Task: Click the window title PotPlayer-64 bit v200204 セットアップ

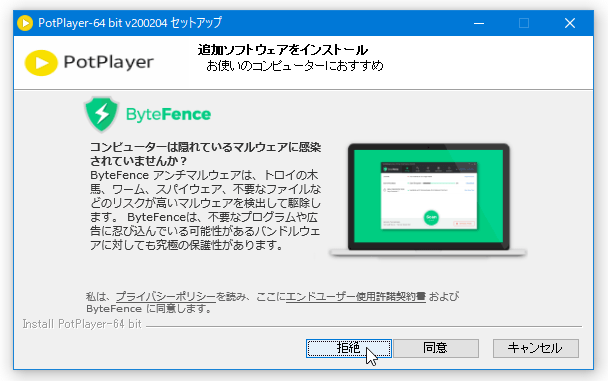Action: click(130, 23)
